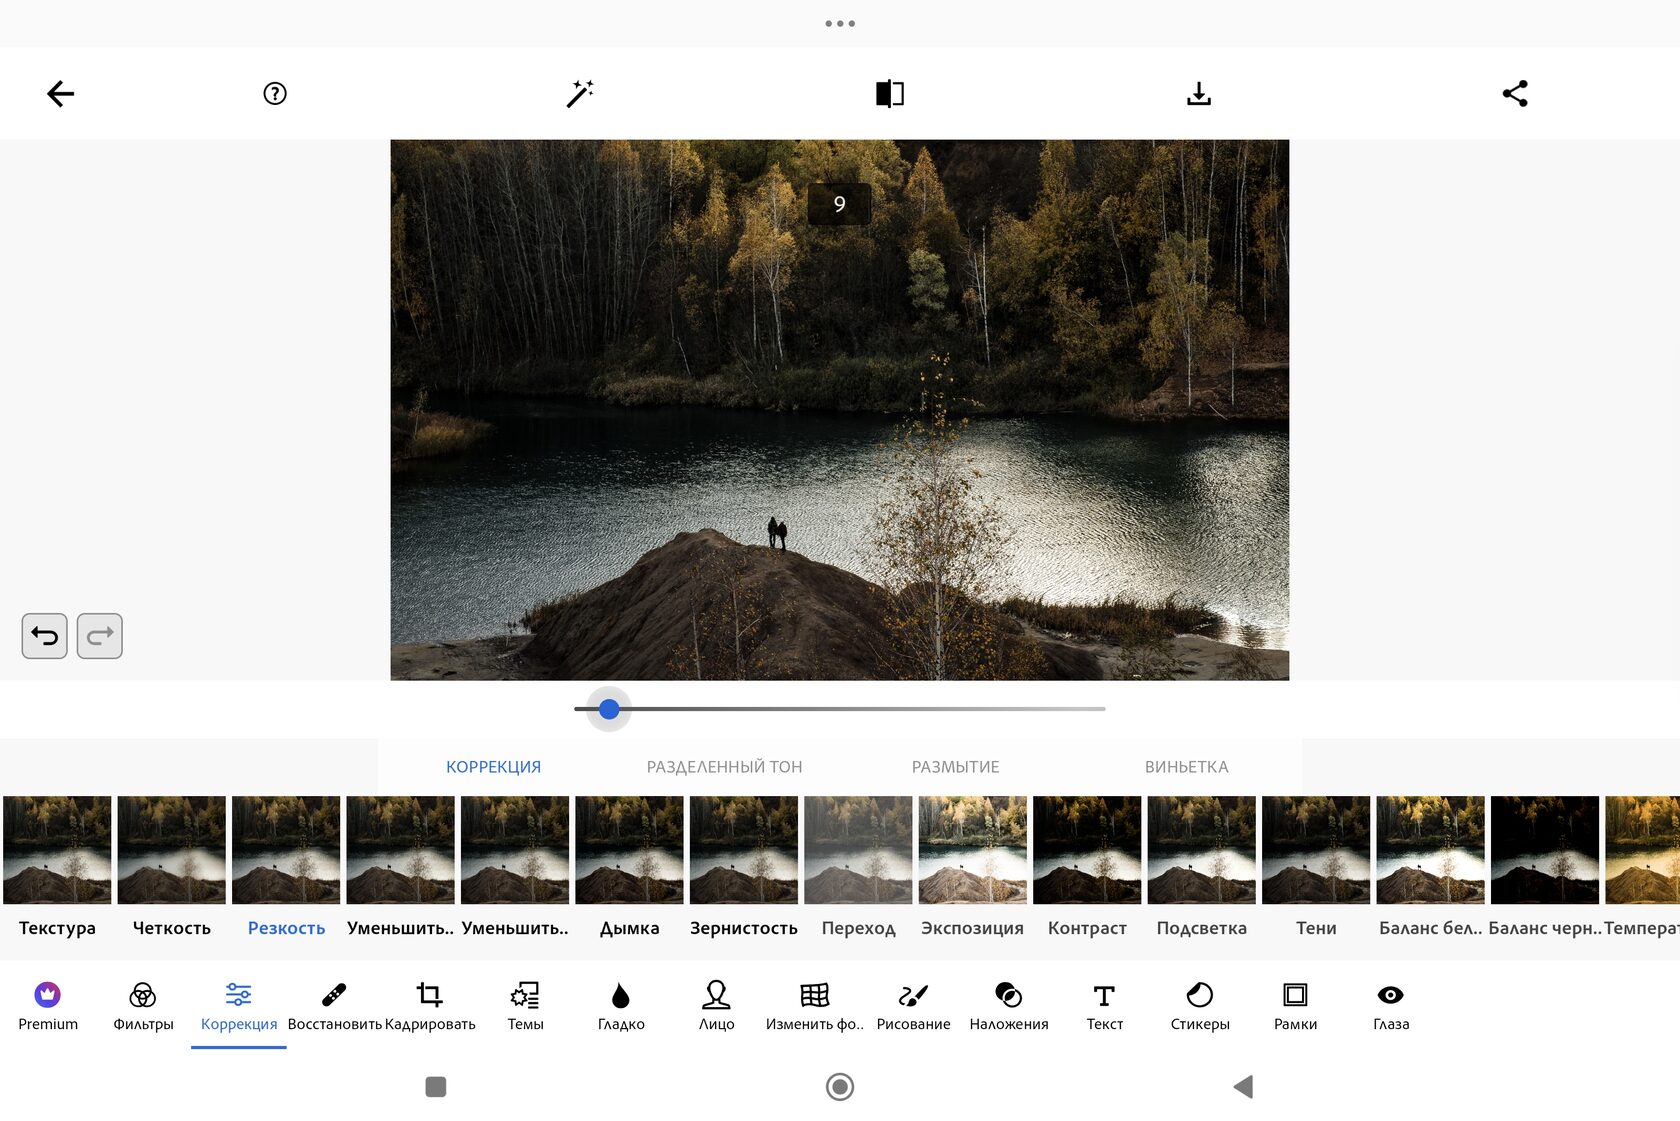Click the Экспозиция label text
Screen dimensions: 1680x1121
(x=973, y=928)
